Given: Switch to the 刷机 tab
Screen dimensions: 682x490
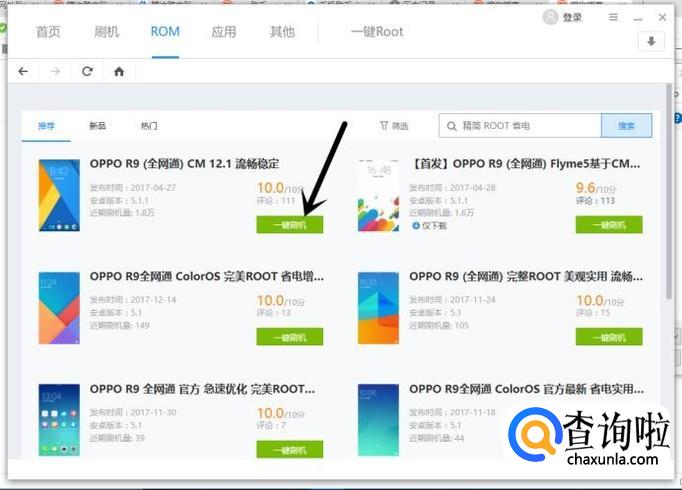Looking at the screenshot, I should click(107, 32).
